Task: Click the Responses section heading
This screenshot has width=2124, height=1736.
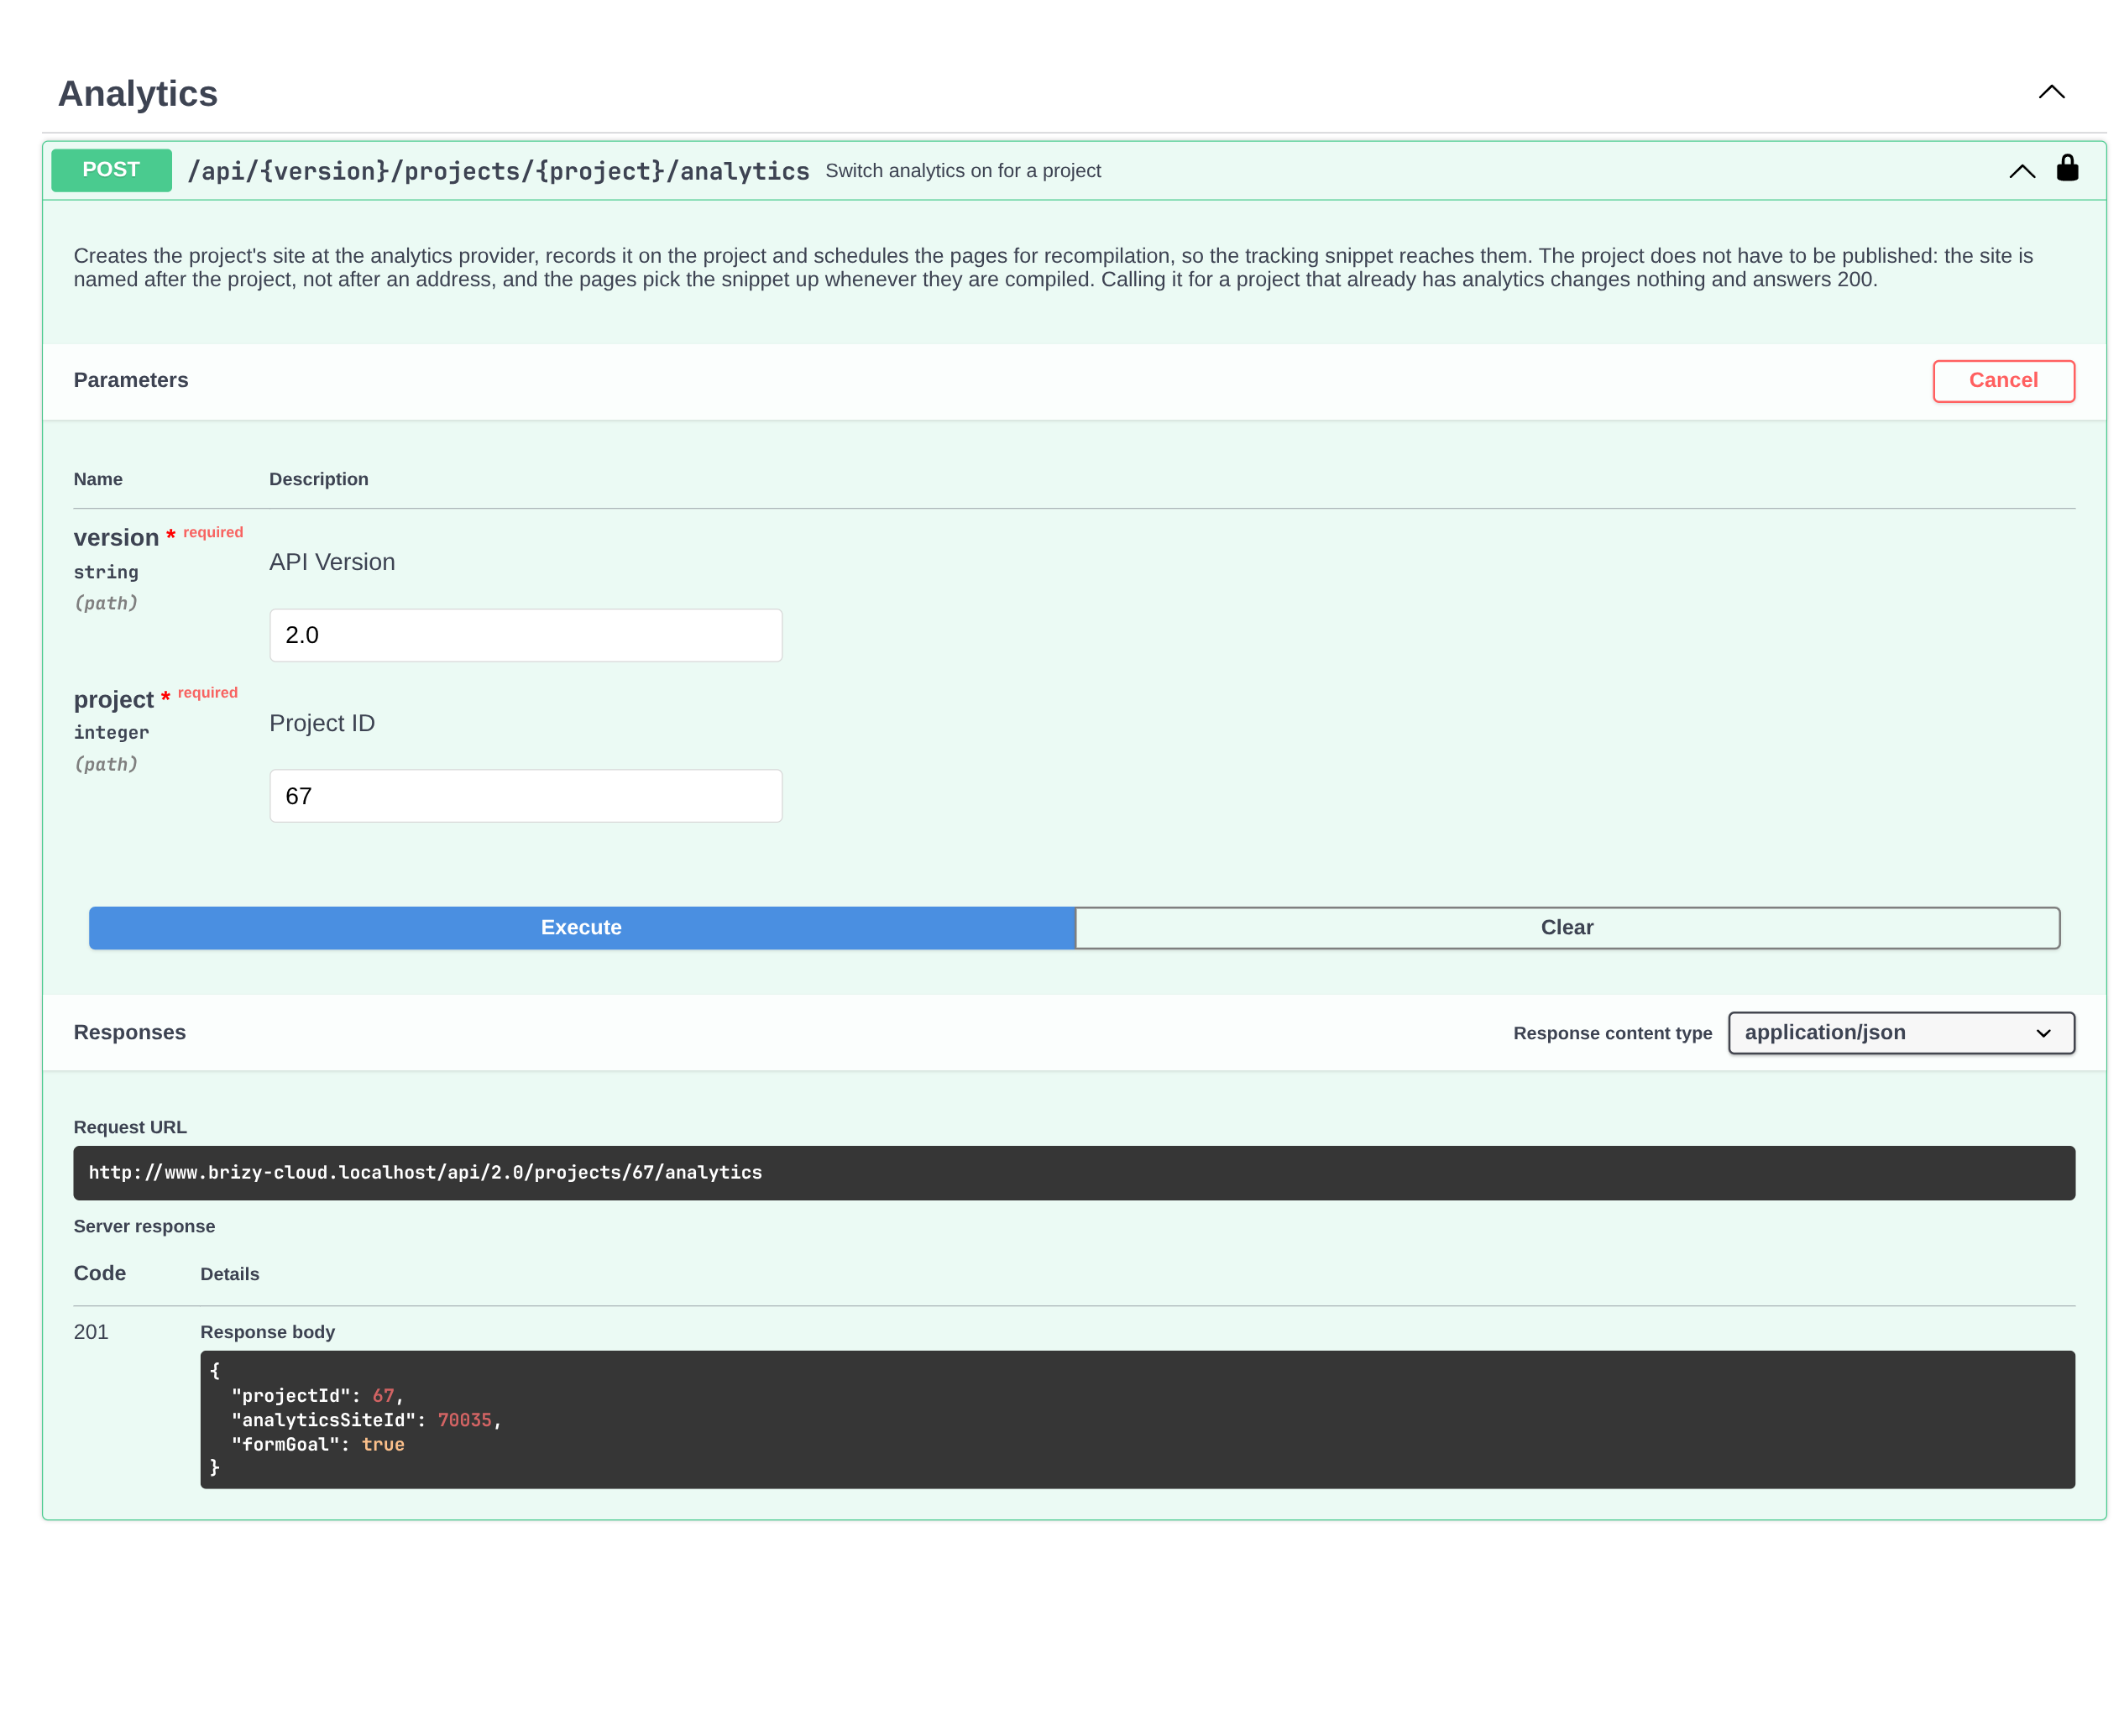Action: pyautogui.click(x=130, y=1032)
